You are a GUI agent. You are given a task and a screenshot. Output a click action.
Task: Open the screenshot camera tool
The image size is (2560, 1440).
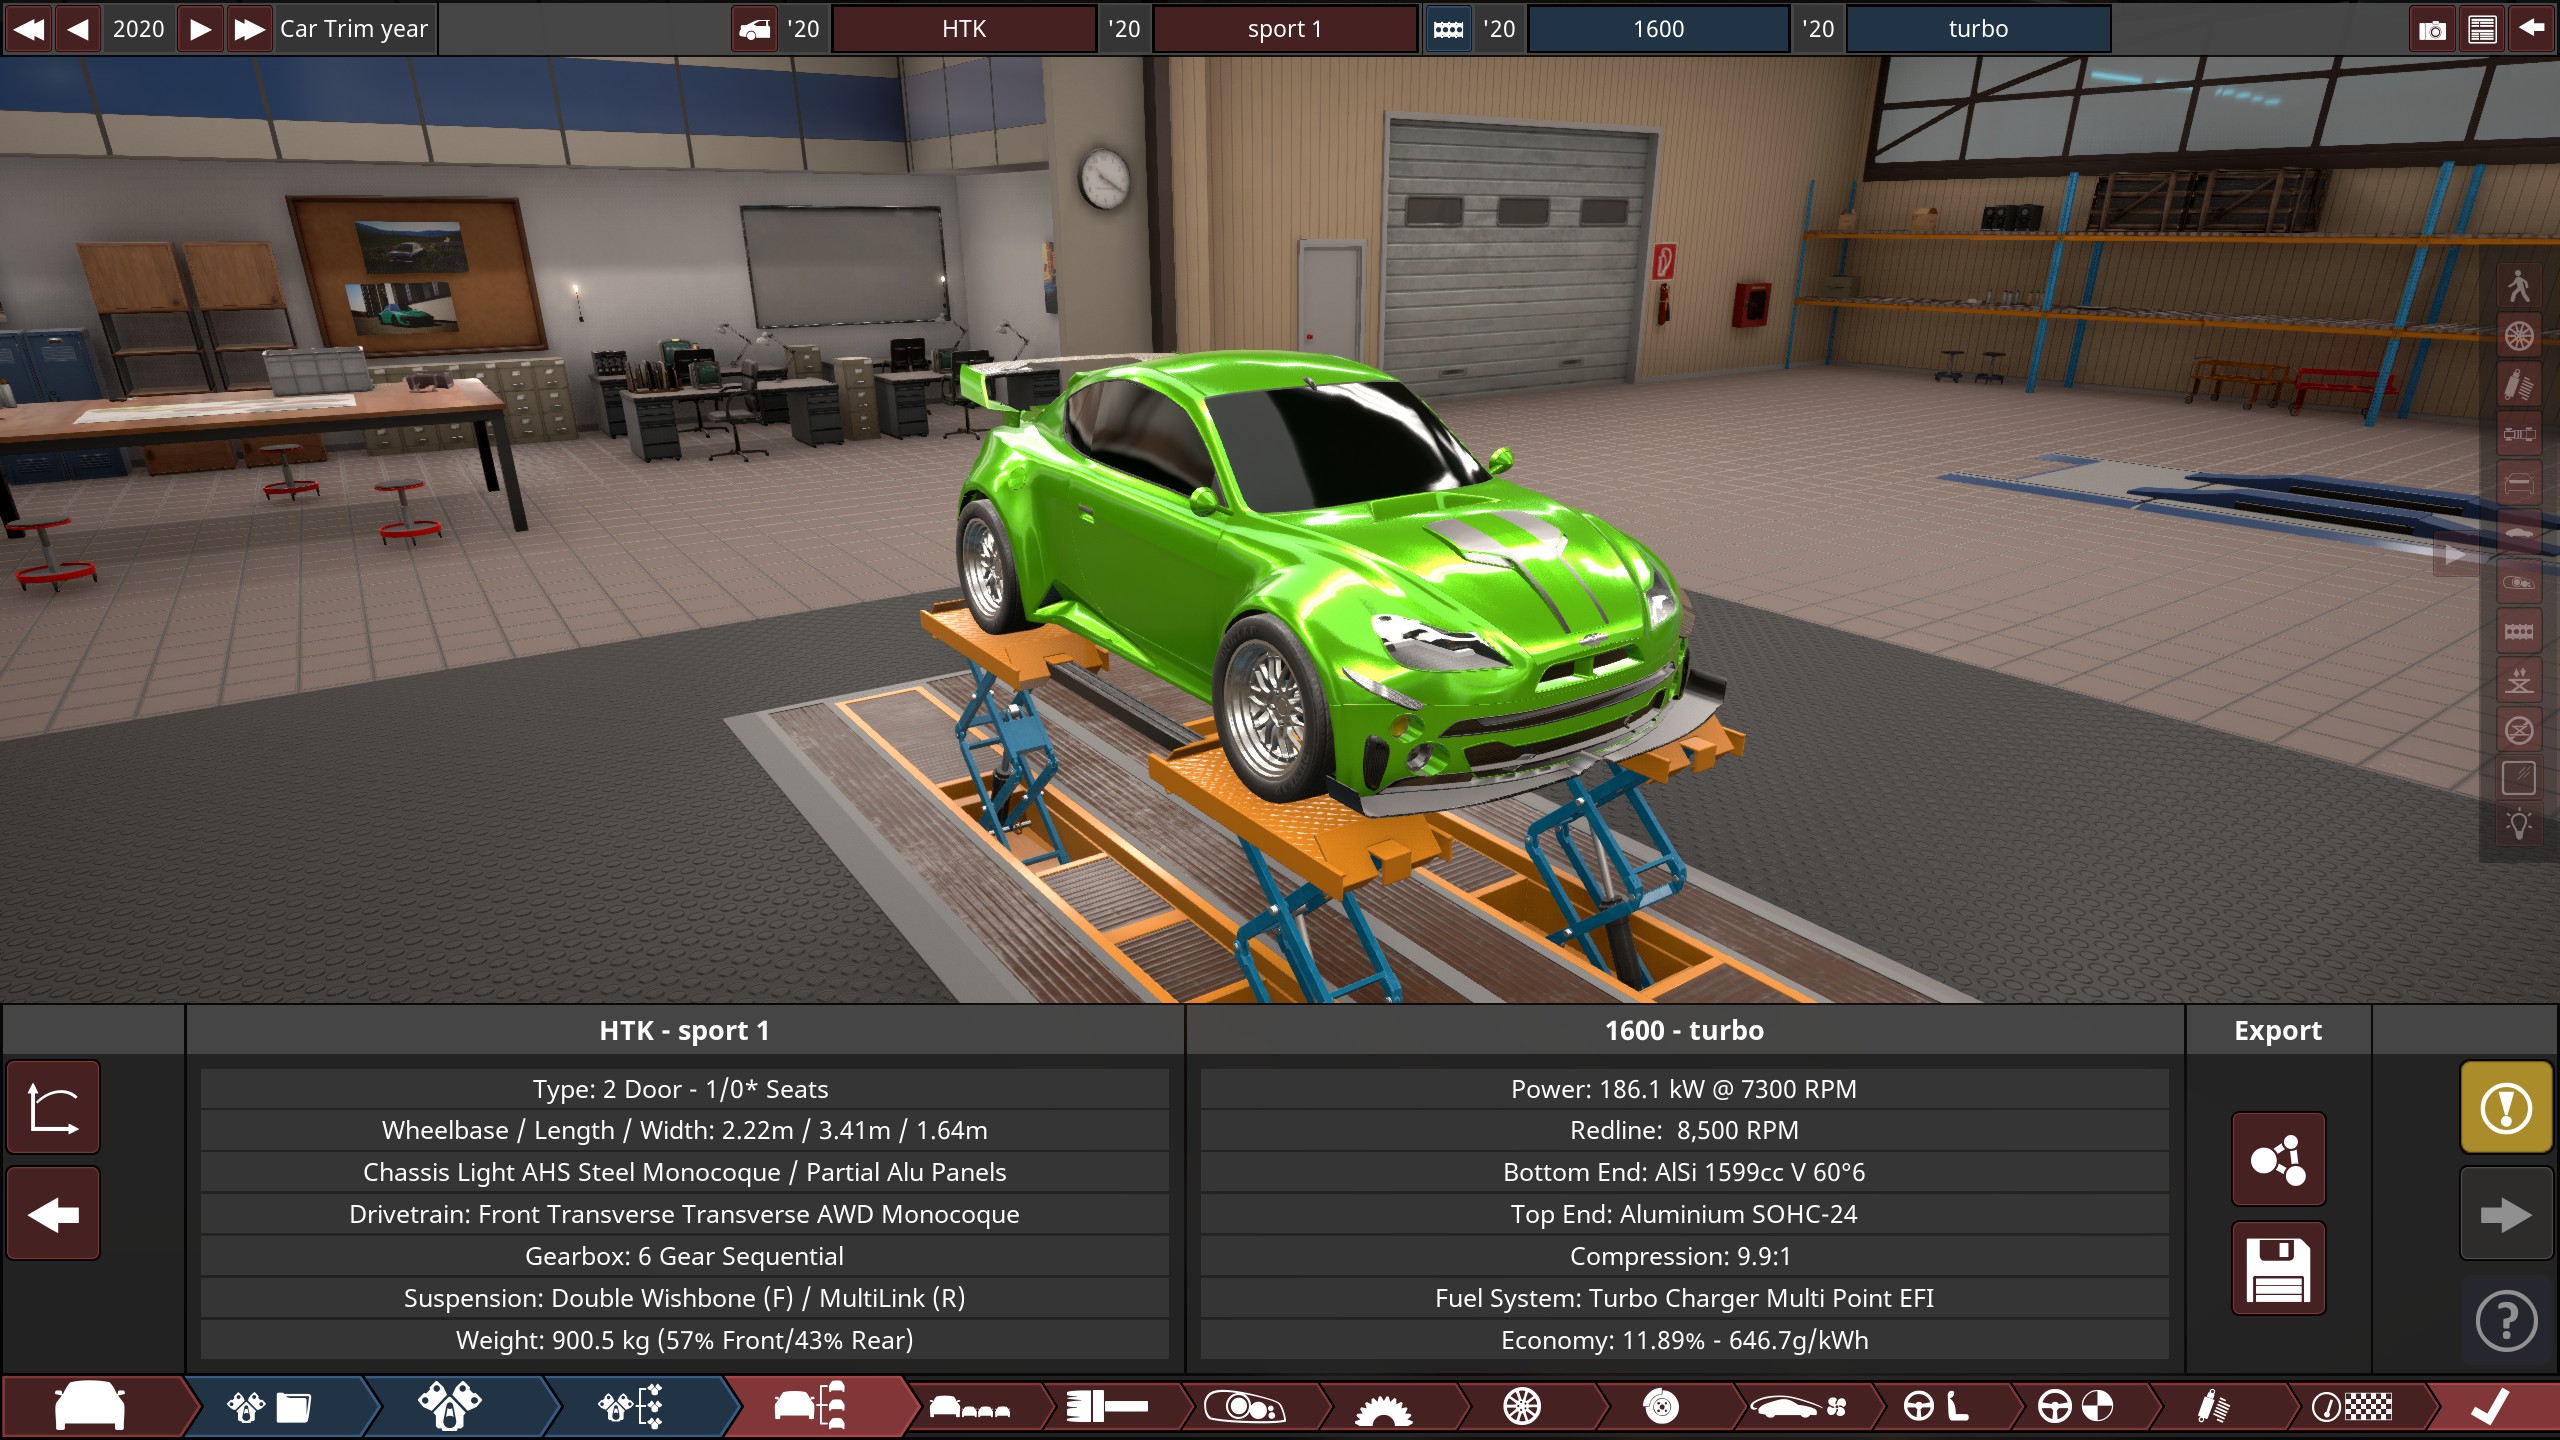pos(2432,29)
